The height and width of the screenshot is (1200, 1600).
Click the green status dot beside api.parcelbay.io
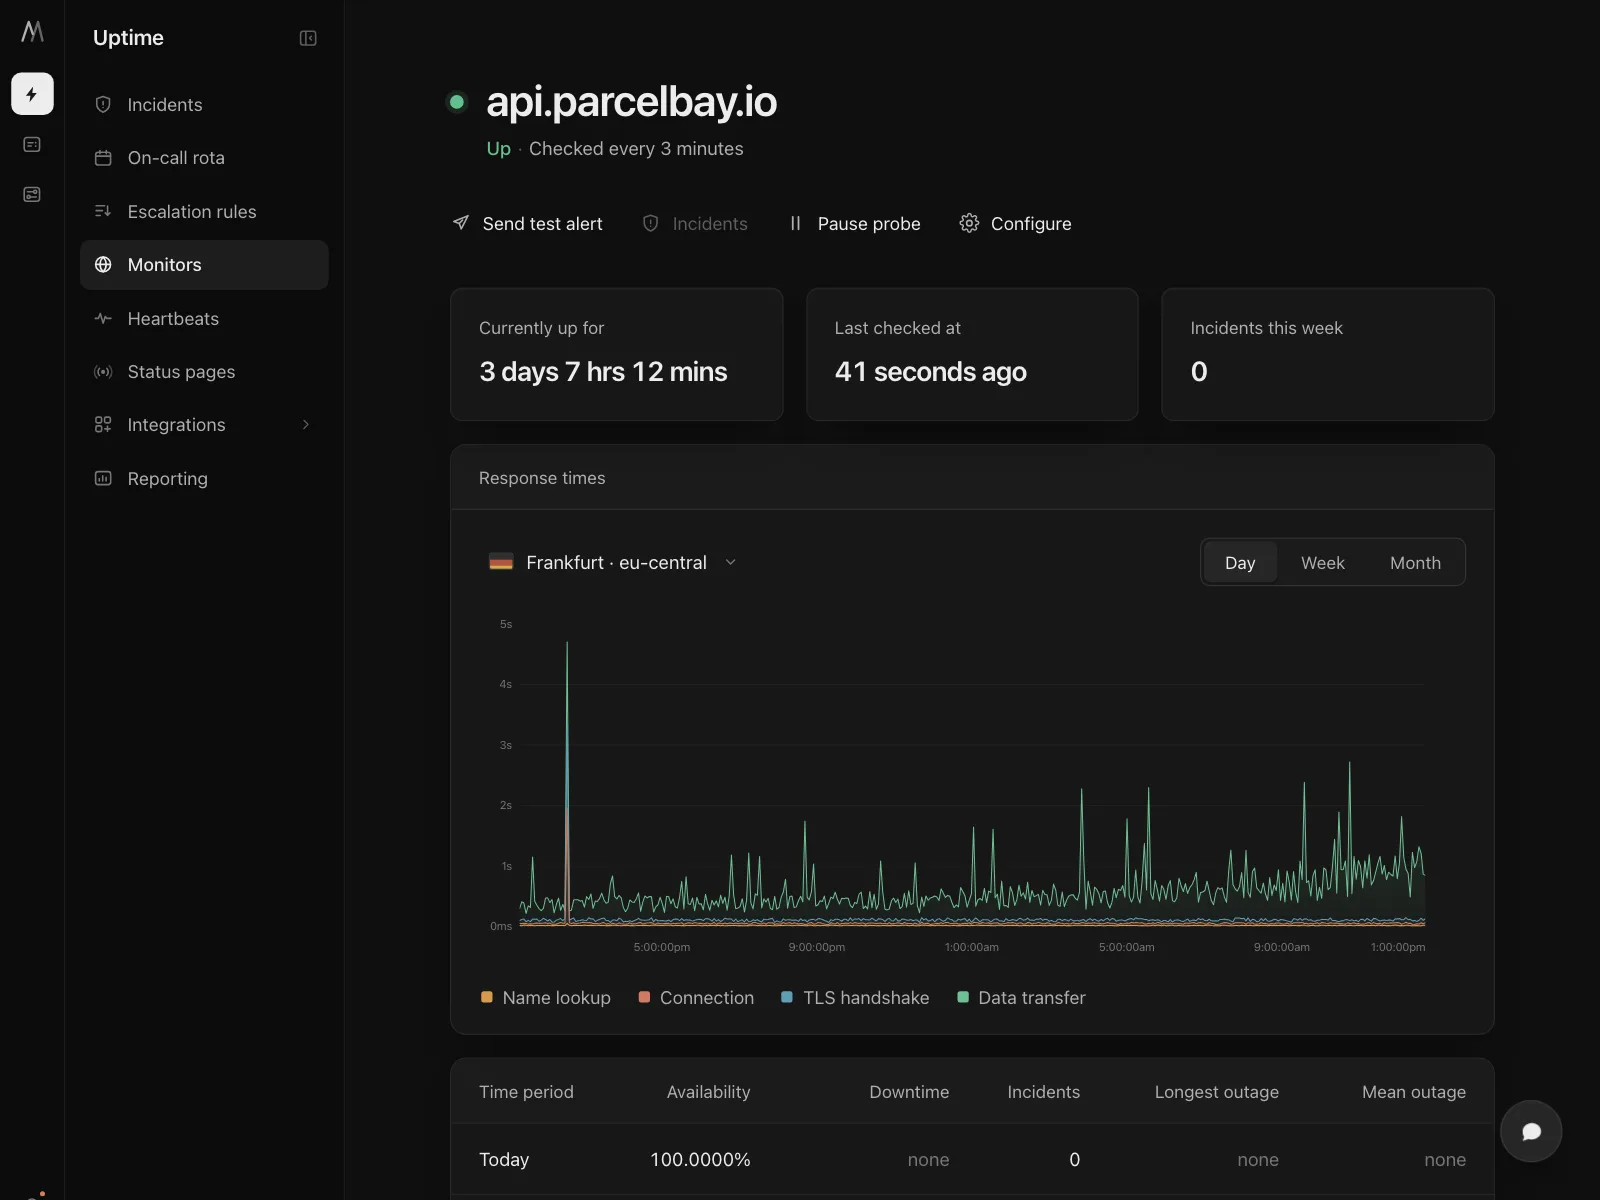pos(457,102)
